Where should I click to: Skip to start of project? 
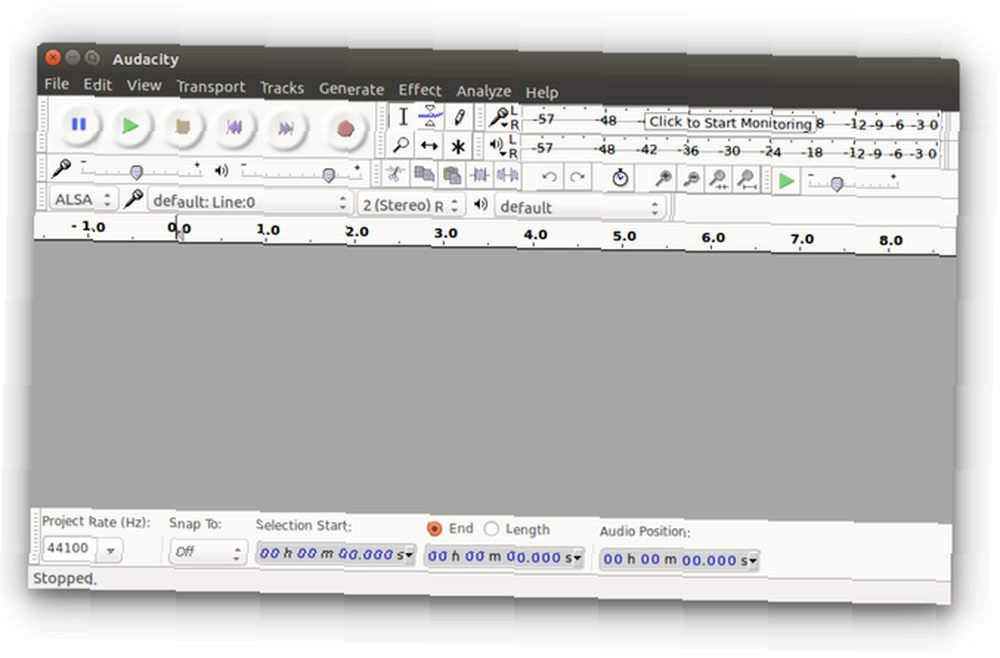234,128
